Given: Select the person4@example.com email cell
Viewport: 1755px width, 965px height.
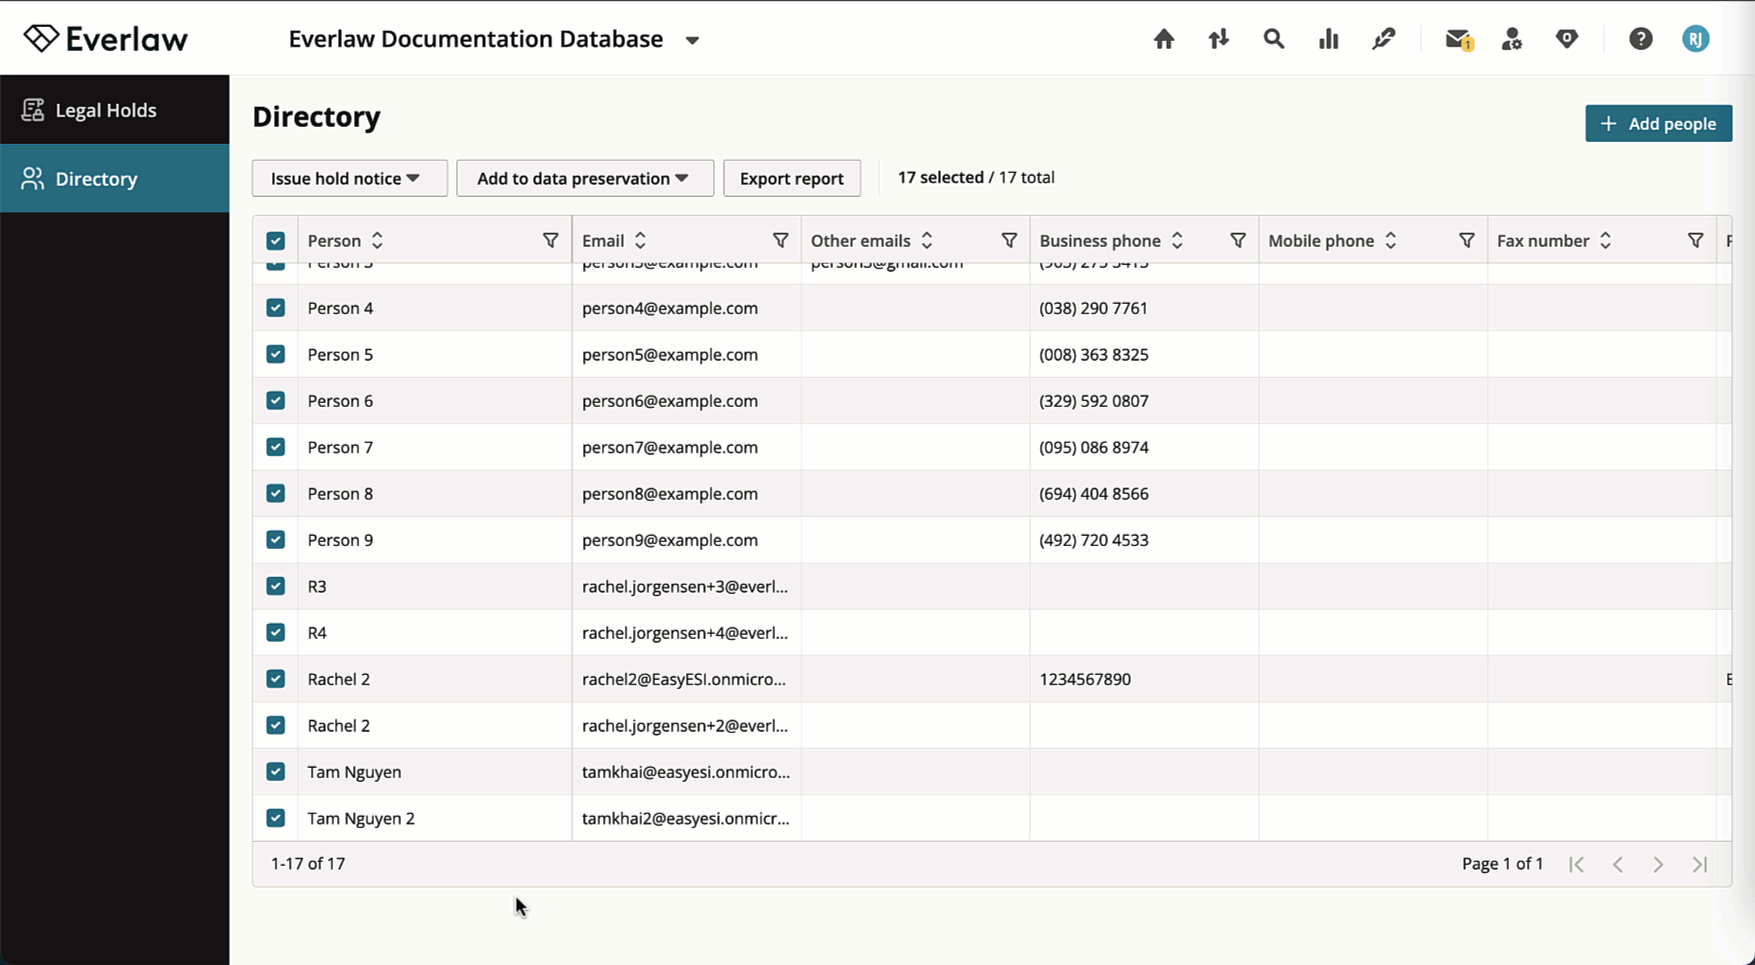Looking at the screenshot, I should [687, 308].
